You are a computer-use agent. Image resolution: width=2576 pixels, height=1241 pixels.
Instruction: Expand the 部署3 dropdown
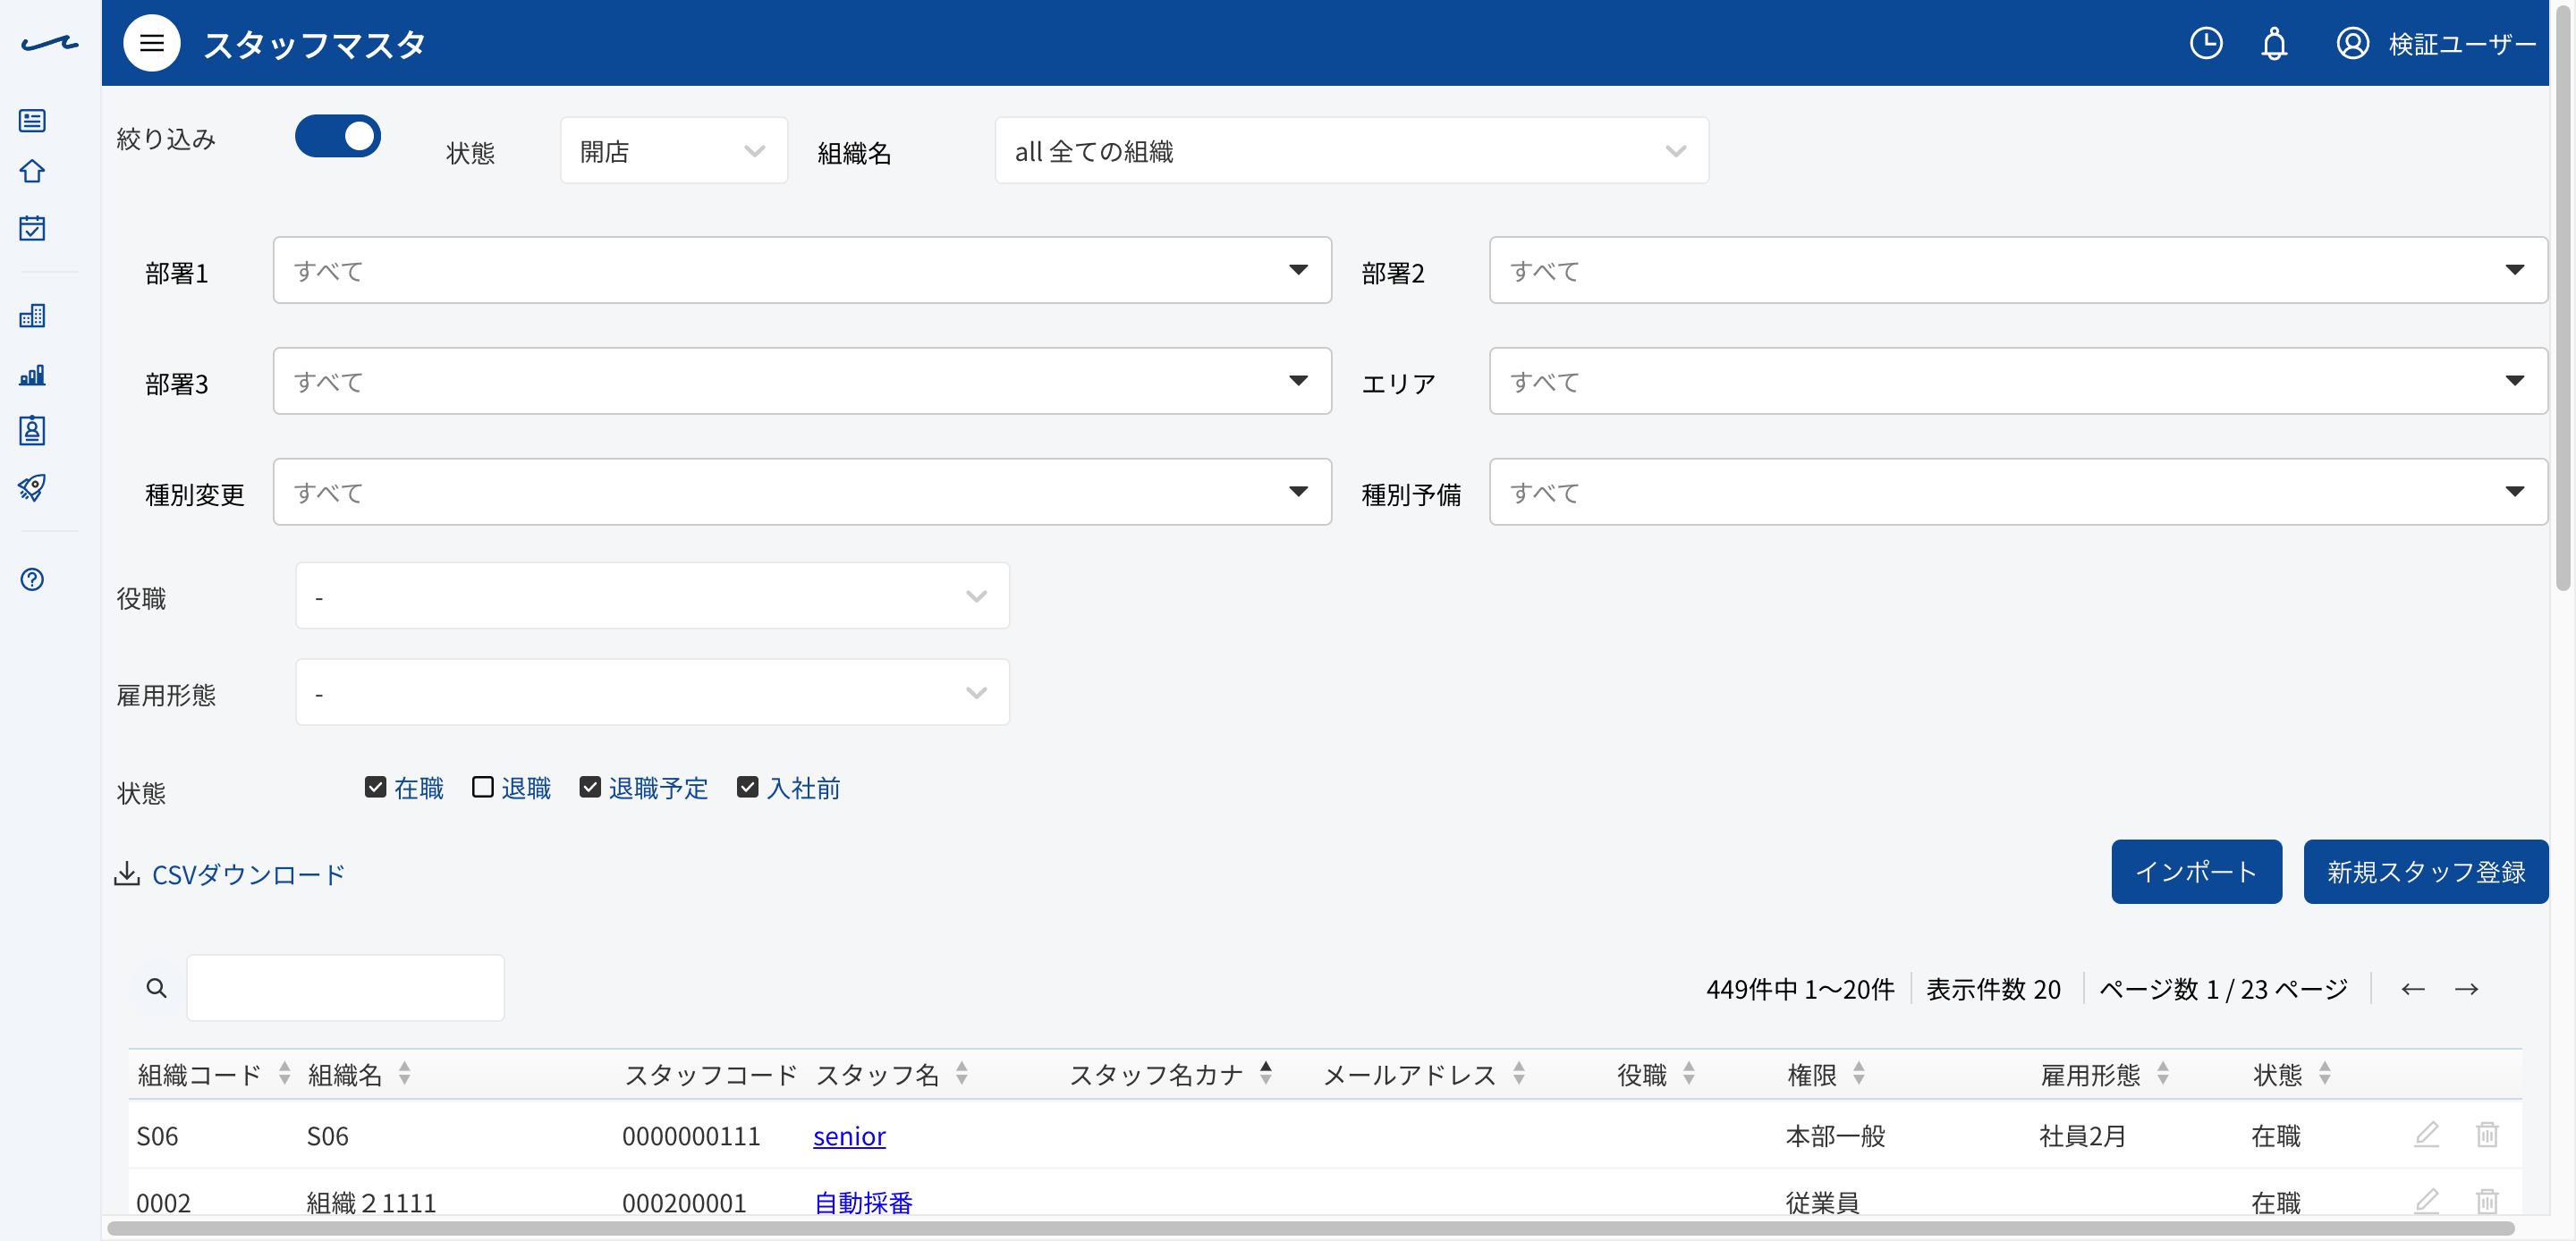click(801, 381)
